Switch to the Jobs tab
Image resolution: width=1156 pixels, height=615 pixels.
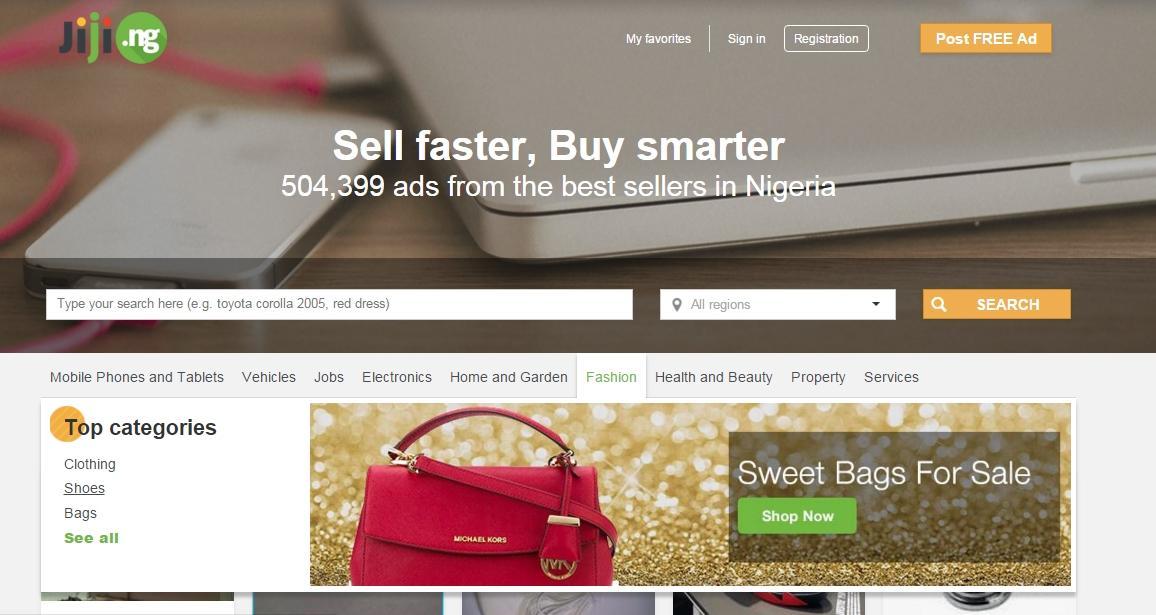coord(329,377)
